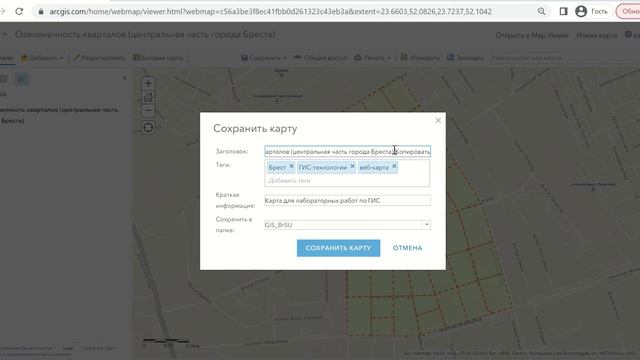Click the browser address bar URL
Viewport: 640px width, 360px height.
(x=271, y=11)
